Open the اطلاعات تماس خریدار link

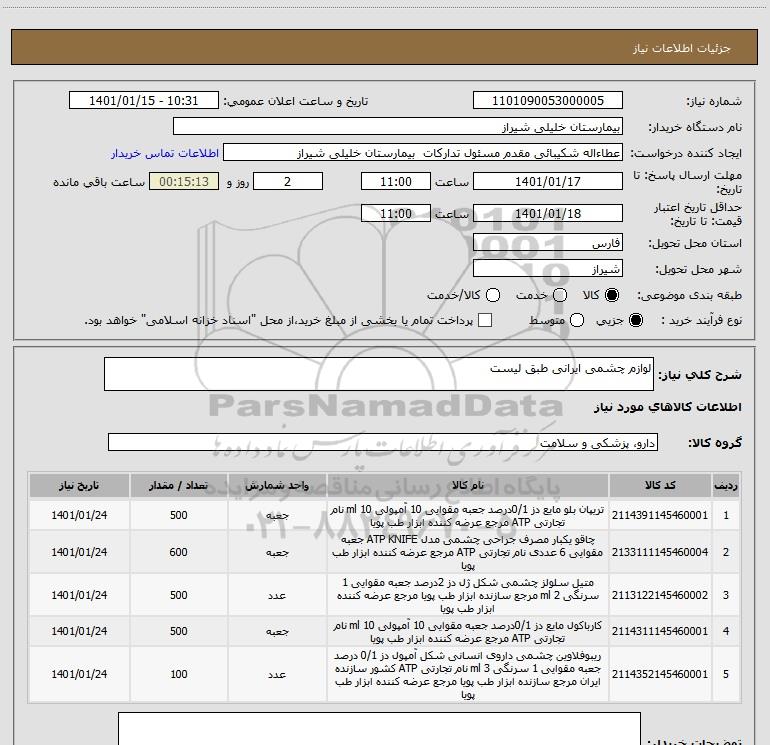165,153
